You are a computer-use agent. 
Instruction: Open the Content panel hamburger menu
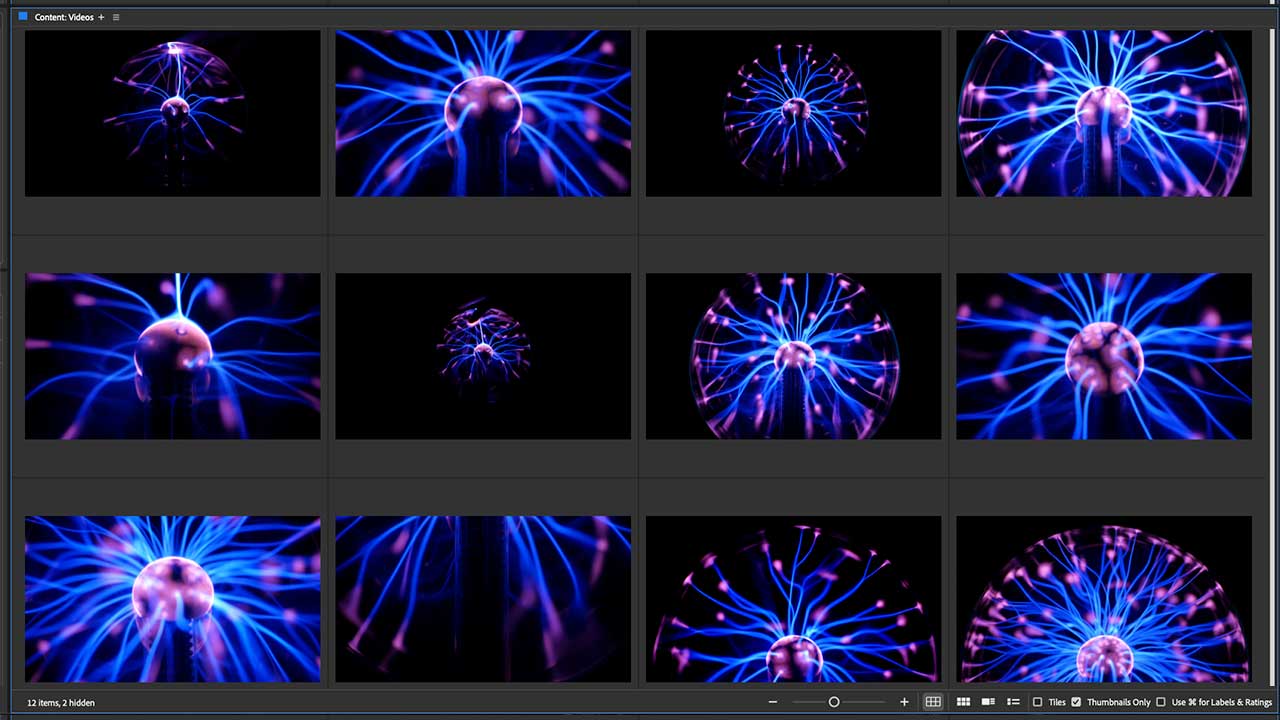tap(116, 17)
